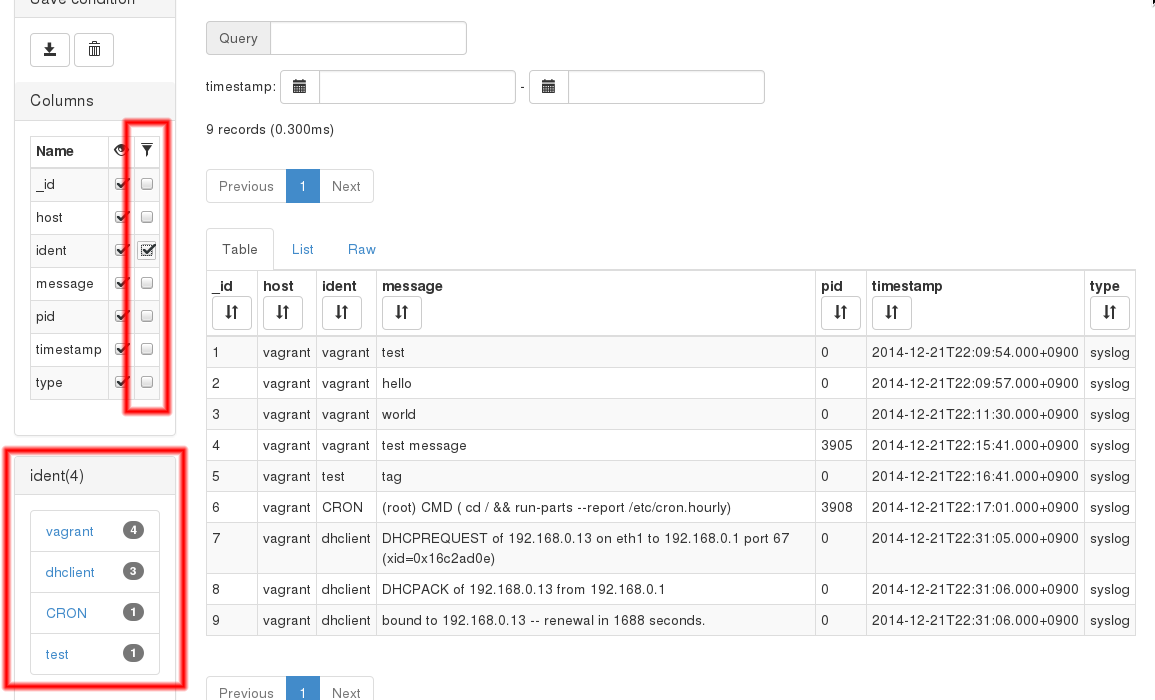Sort records by the _id column

(231, 313)
